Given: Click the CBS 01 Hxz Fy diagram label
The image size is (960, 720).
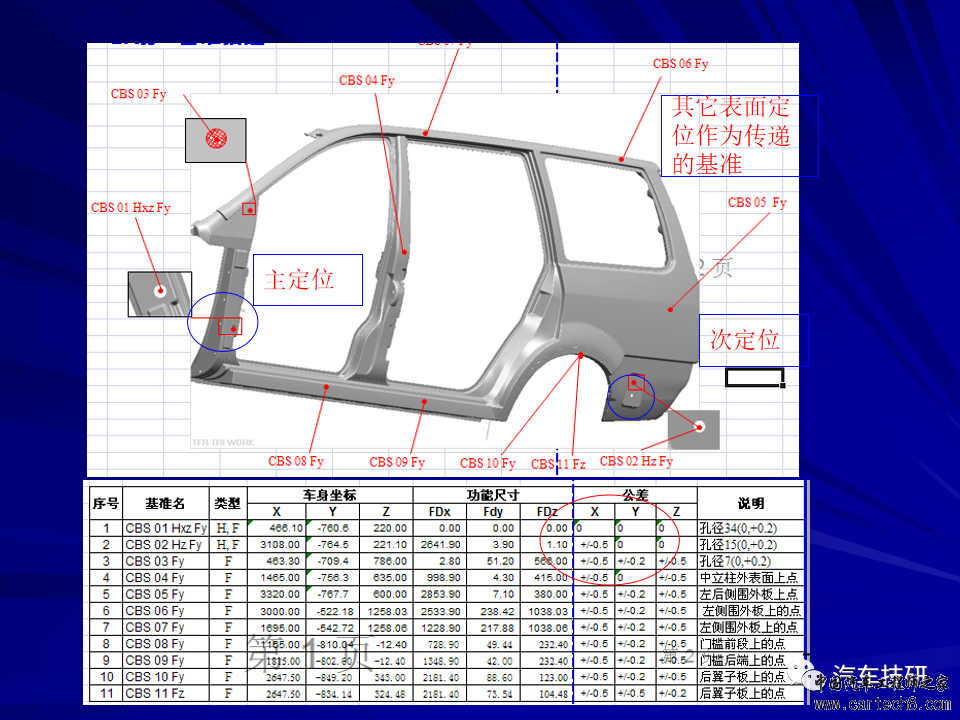Looking at the screenshot, I should (130, 208).
